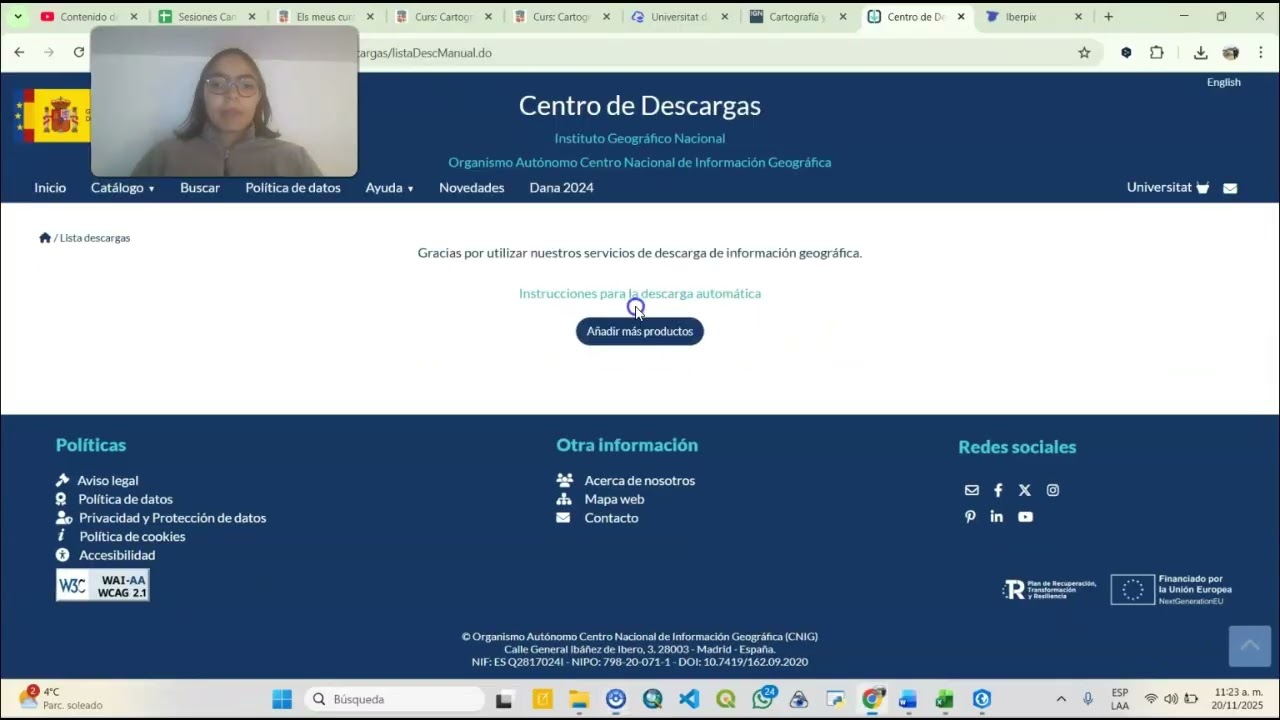Open the weather widget on the taskbar
This screenshot has height=720, width=1280.
click(62, 698)
